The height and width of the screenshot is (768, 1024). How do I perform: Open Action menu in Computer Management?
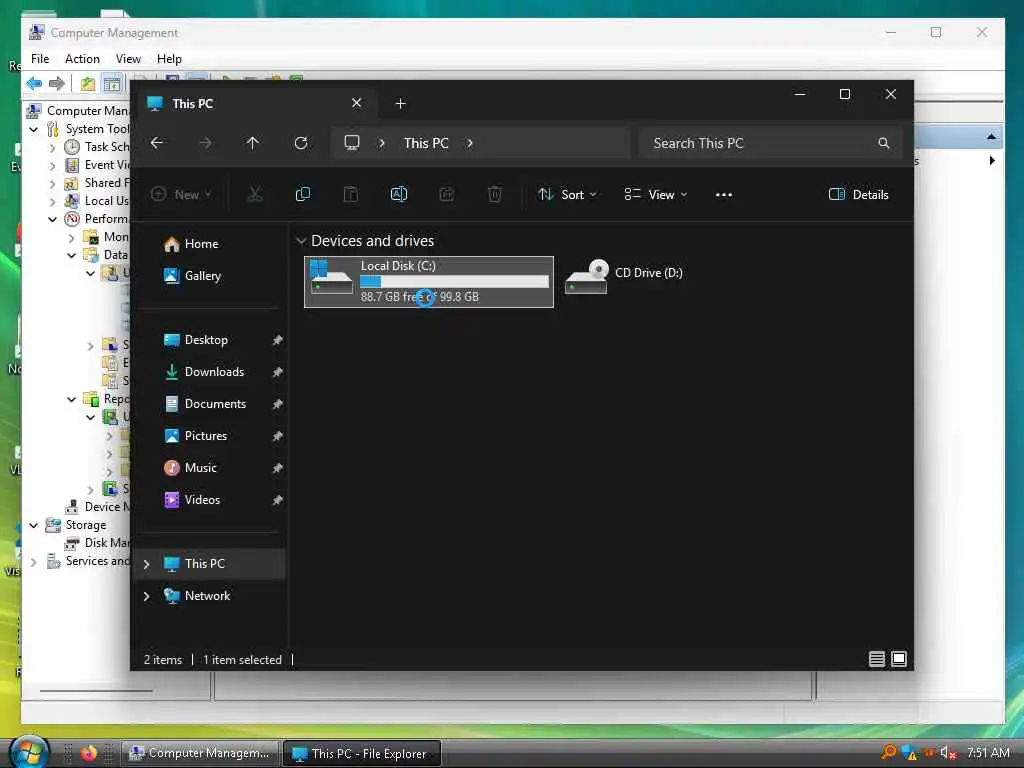pyautogui.click(x=82, y=59)
